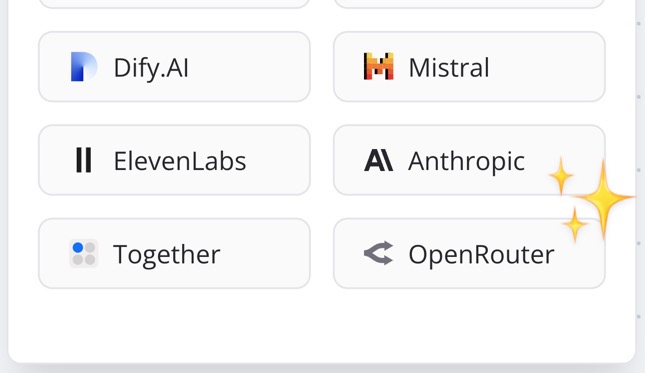Click the empty space right of Mistral text
The image size is (645, 373).
pos(545,67)
